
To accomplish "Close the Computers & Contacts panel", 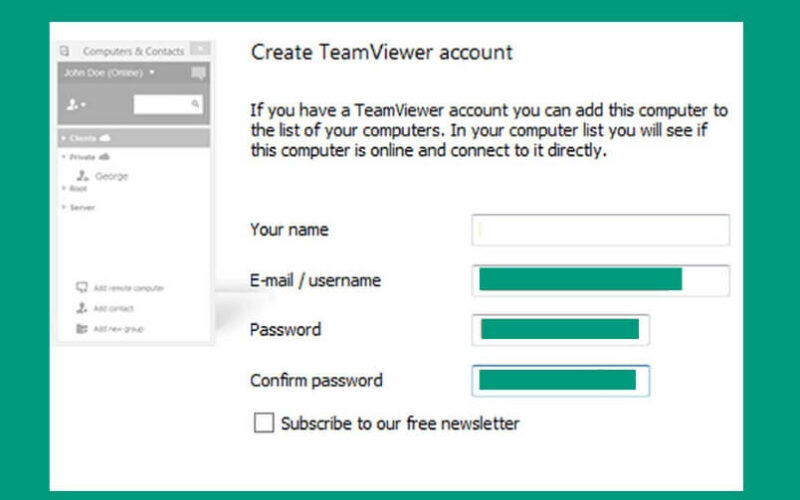I will point(200,48).
